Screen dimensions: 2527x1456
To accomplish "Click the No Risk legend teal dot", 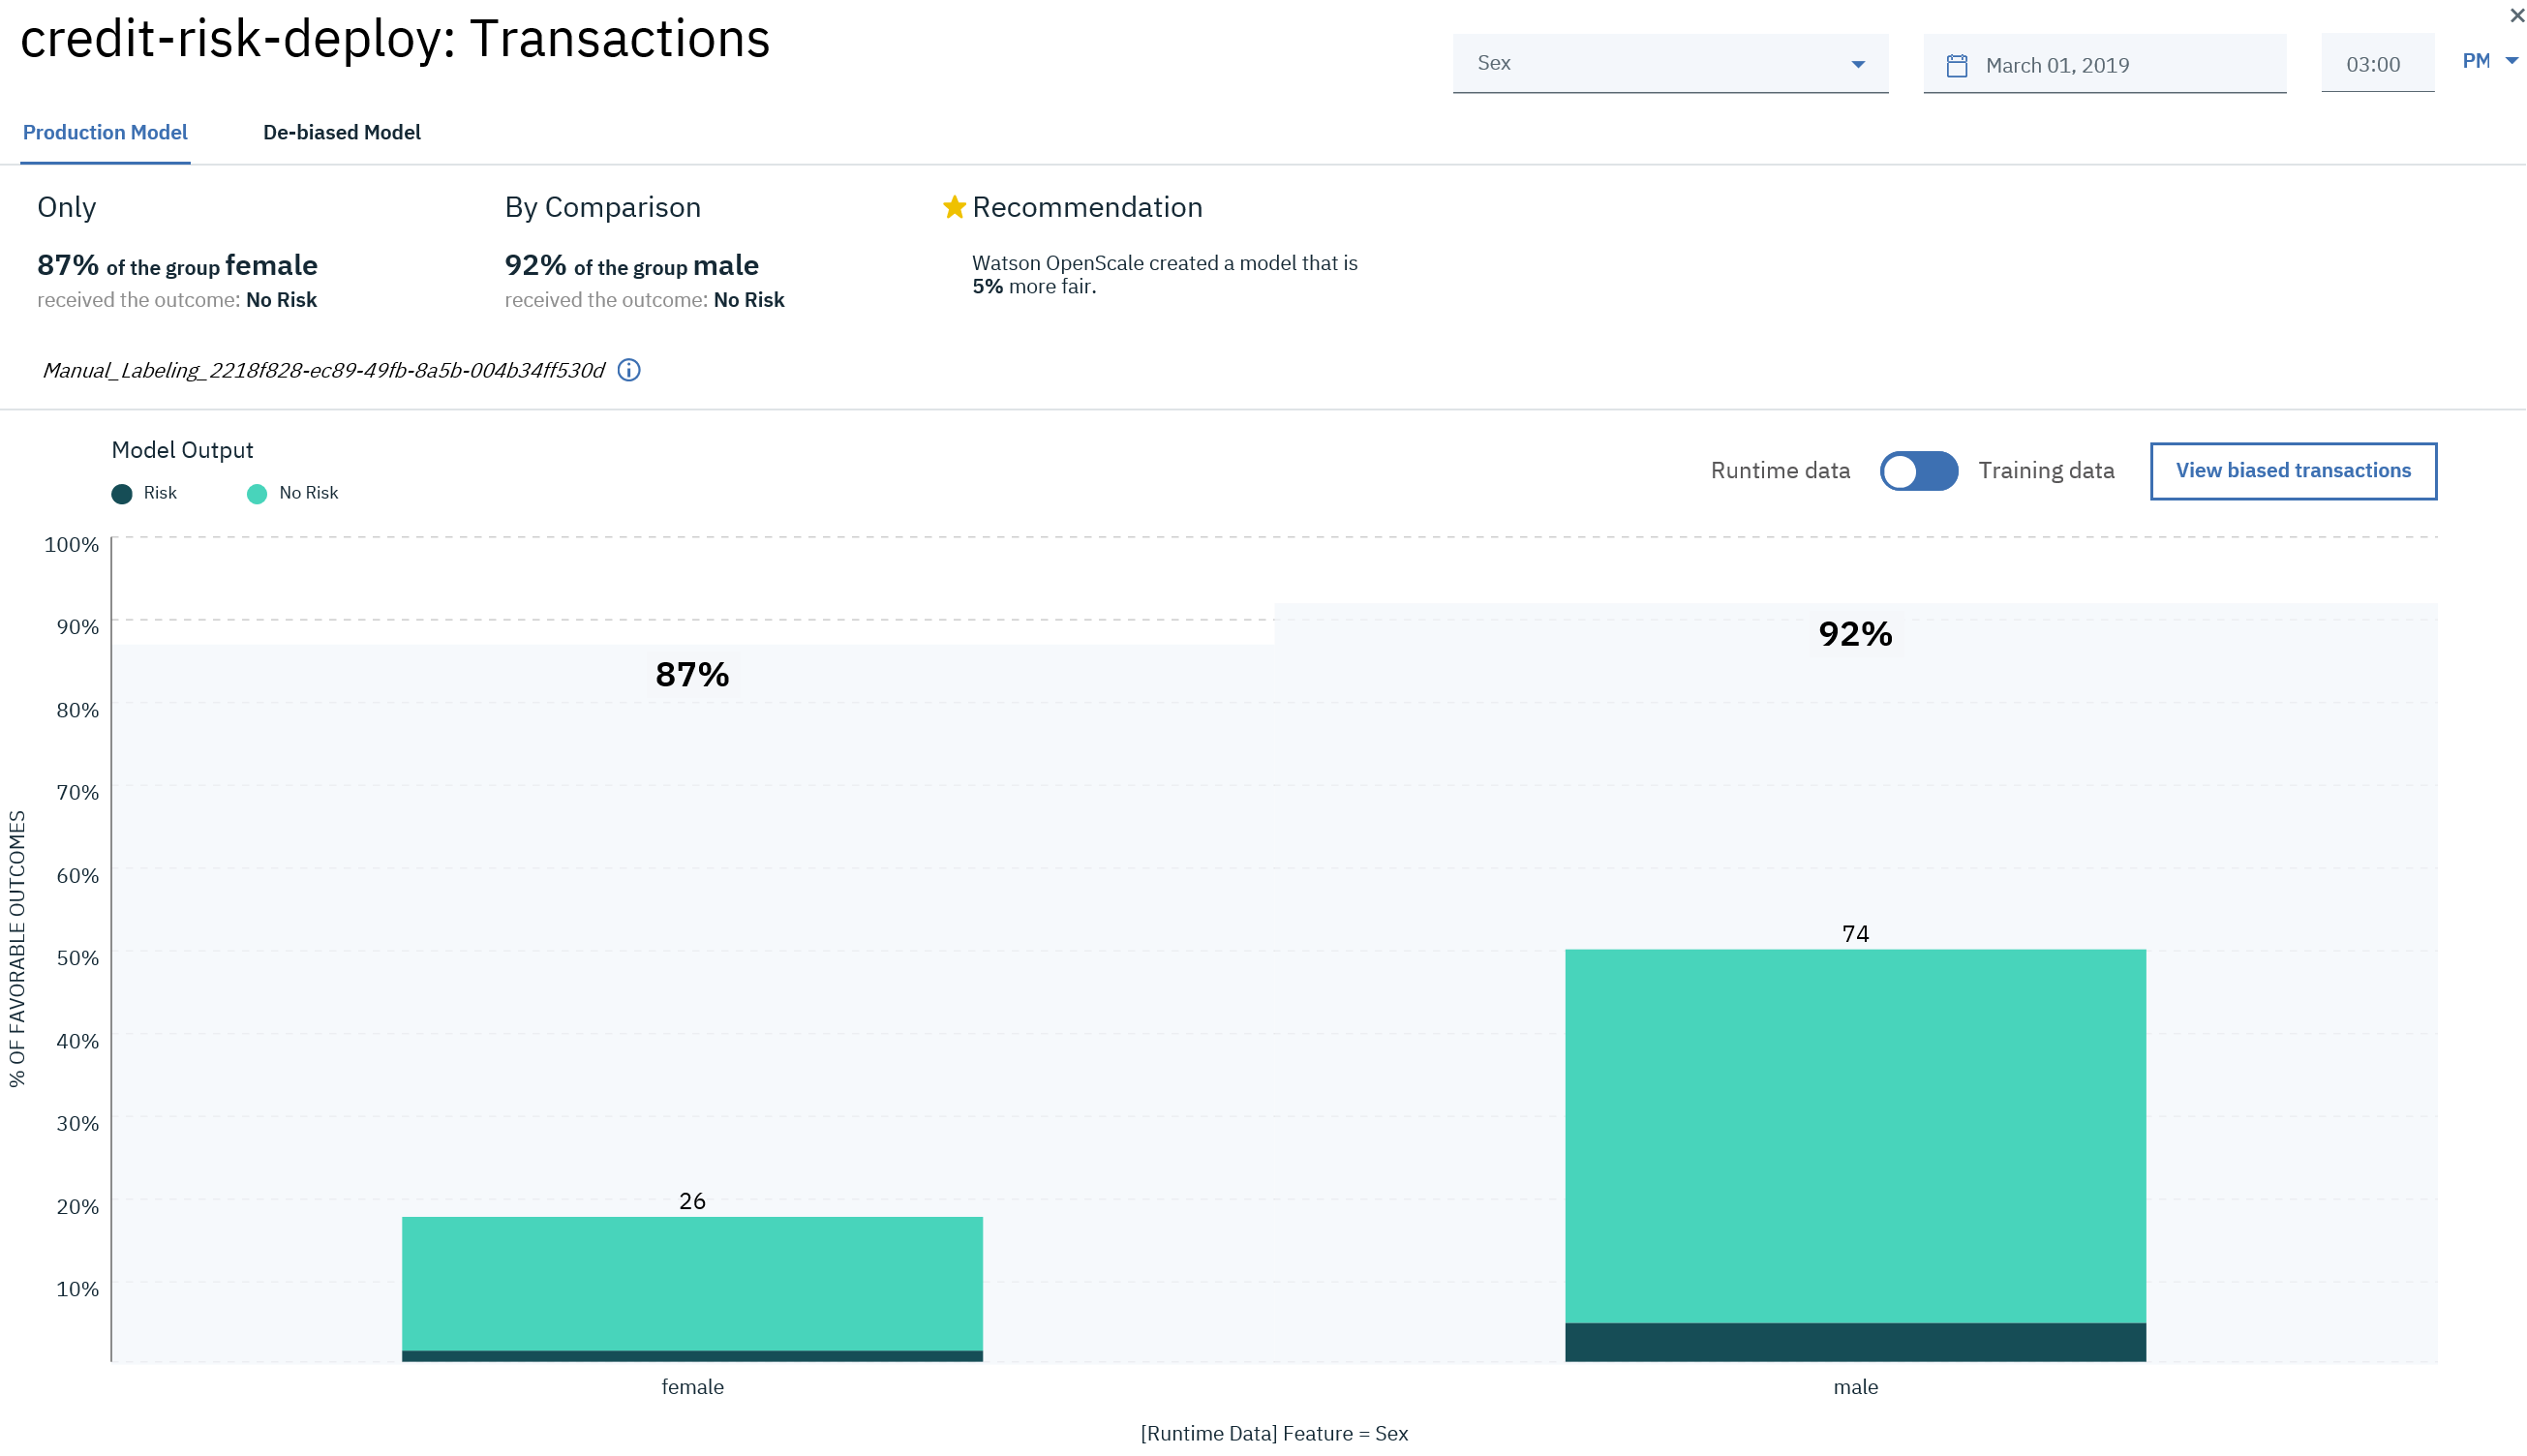I will [x=257, y=494].
